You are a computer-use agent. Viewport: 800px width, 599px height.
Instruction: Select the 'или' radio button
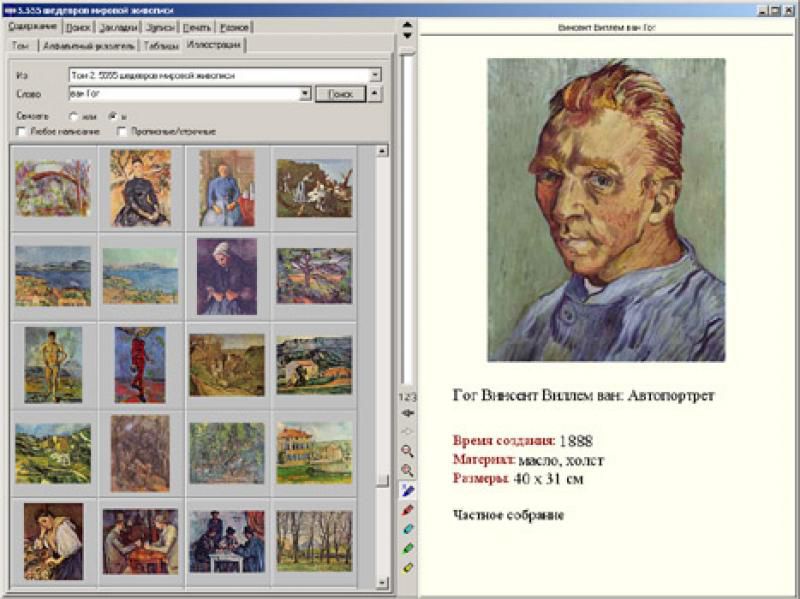click(x=73, y=116)
